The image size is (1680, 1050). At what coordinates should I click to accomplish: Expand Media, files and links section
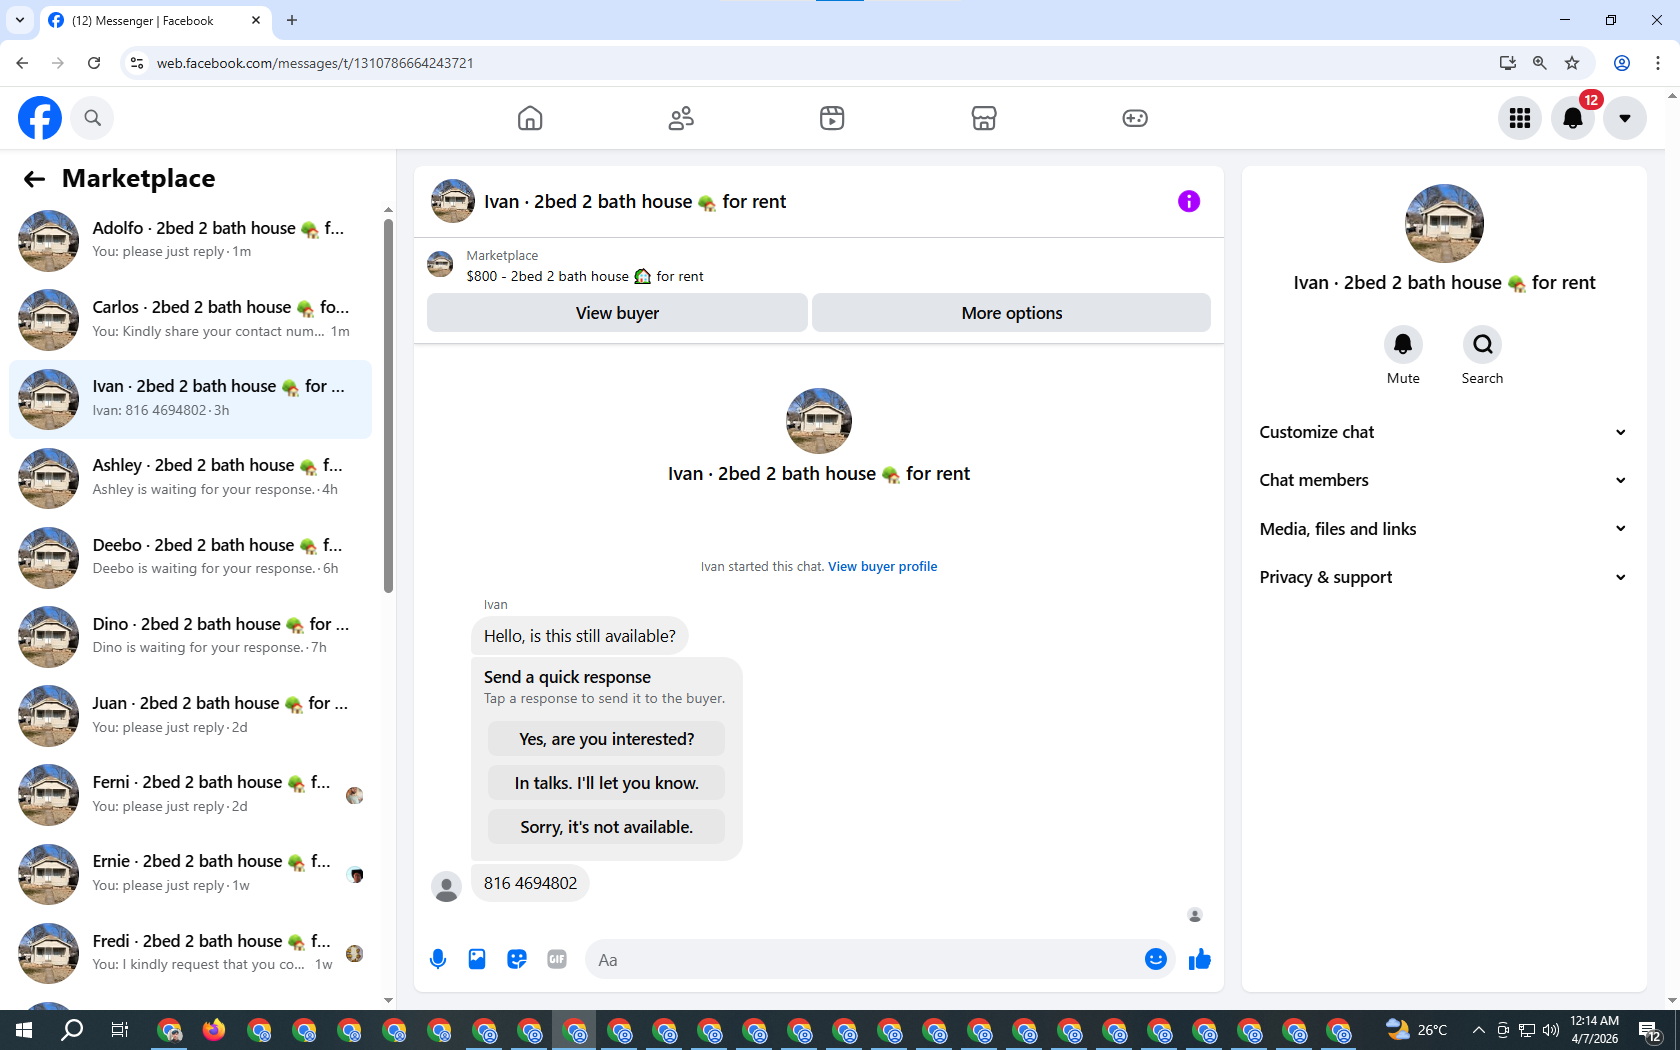coord(1443,529)
